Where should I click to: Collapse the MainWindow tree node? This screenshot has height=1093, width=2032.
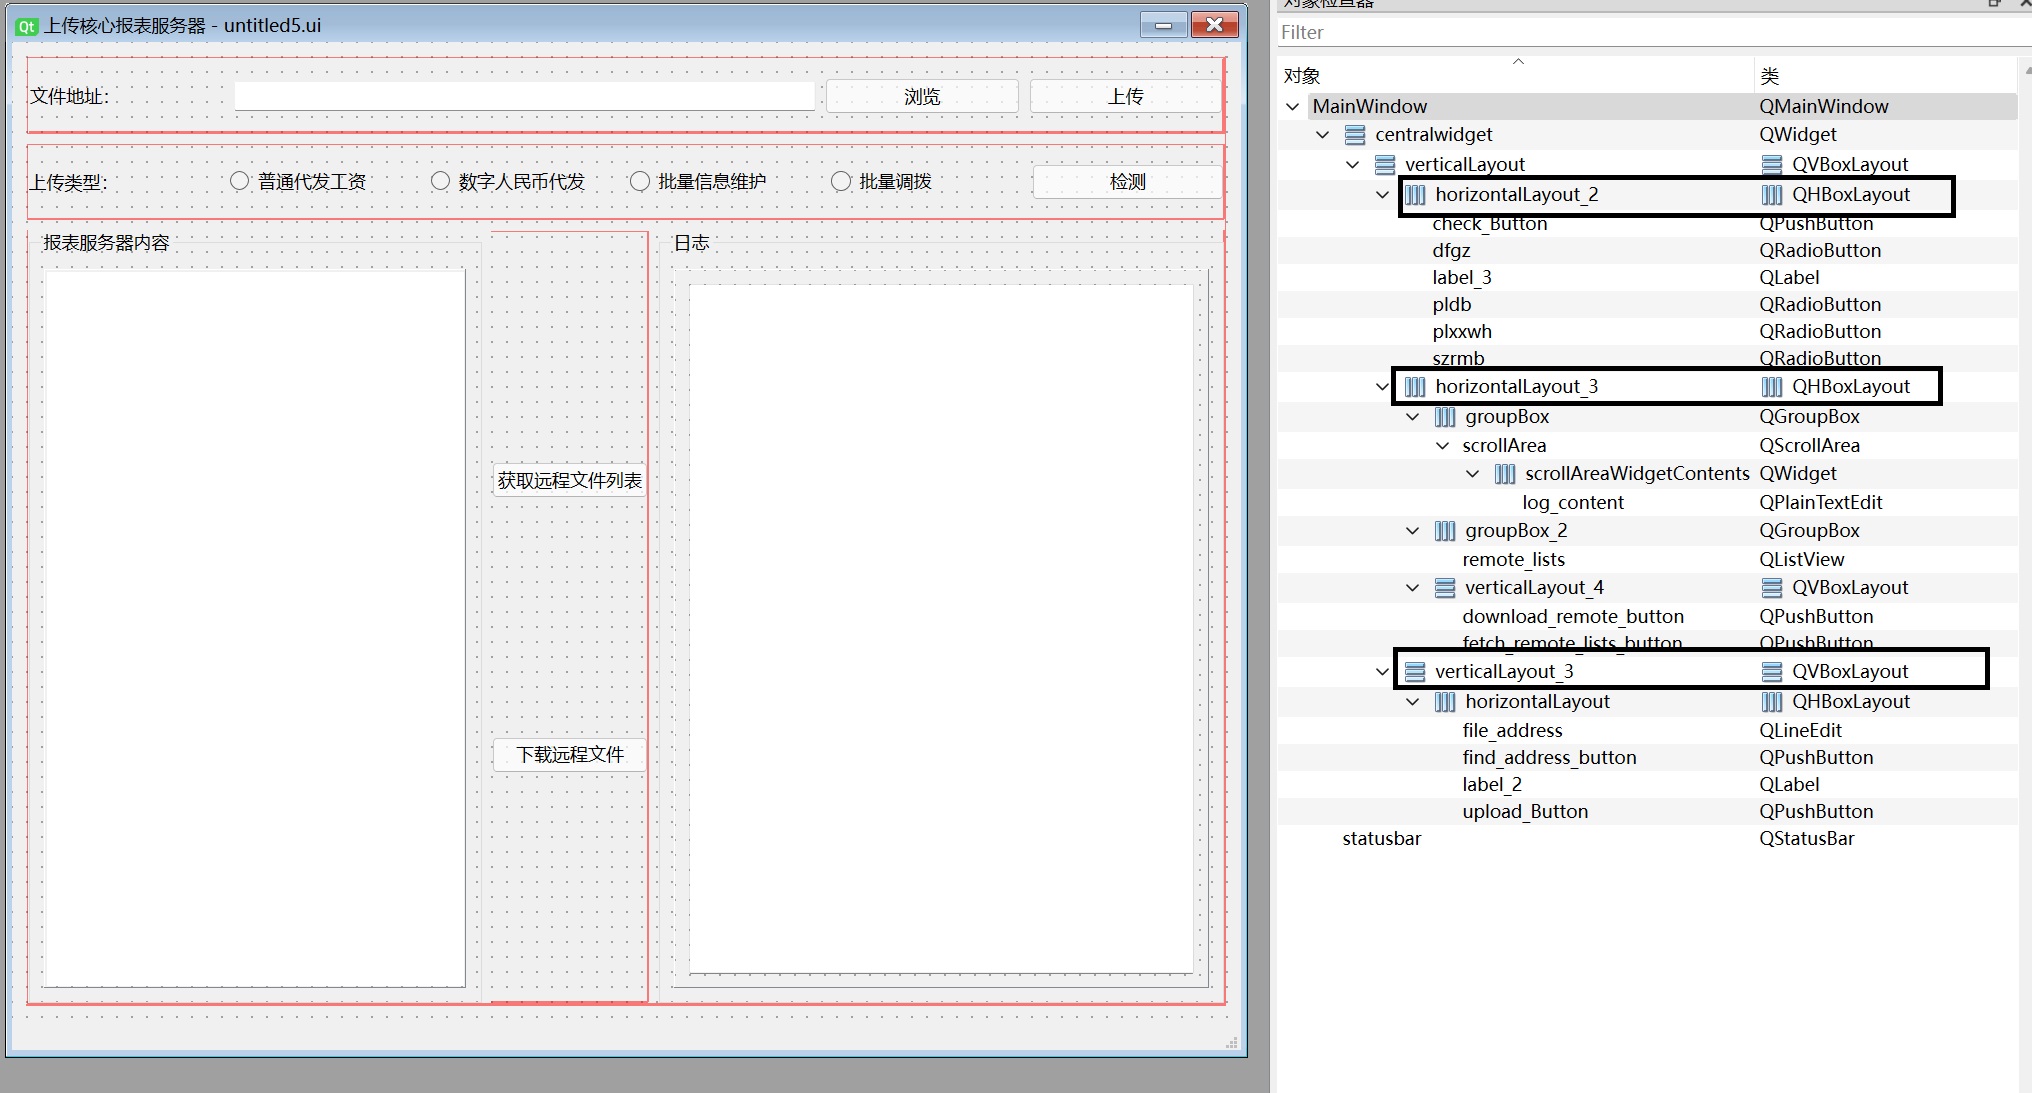(x=1293, y=107)
